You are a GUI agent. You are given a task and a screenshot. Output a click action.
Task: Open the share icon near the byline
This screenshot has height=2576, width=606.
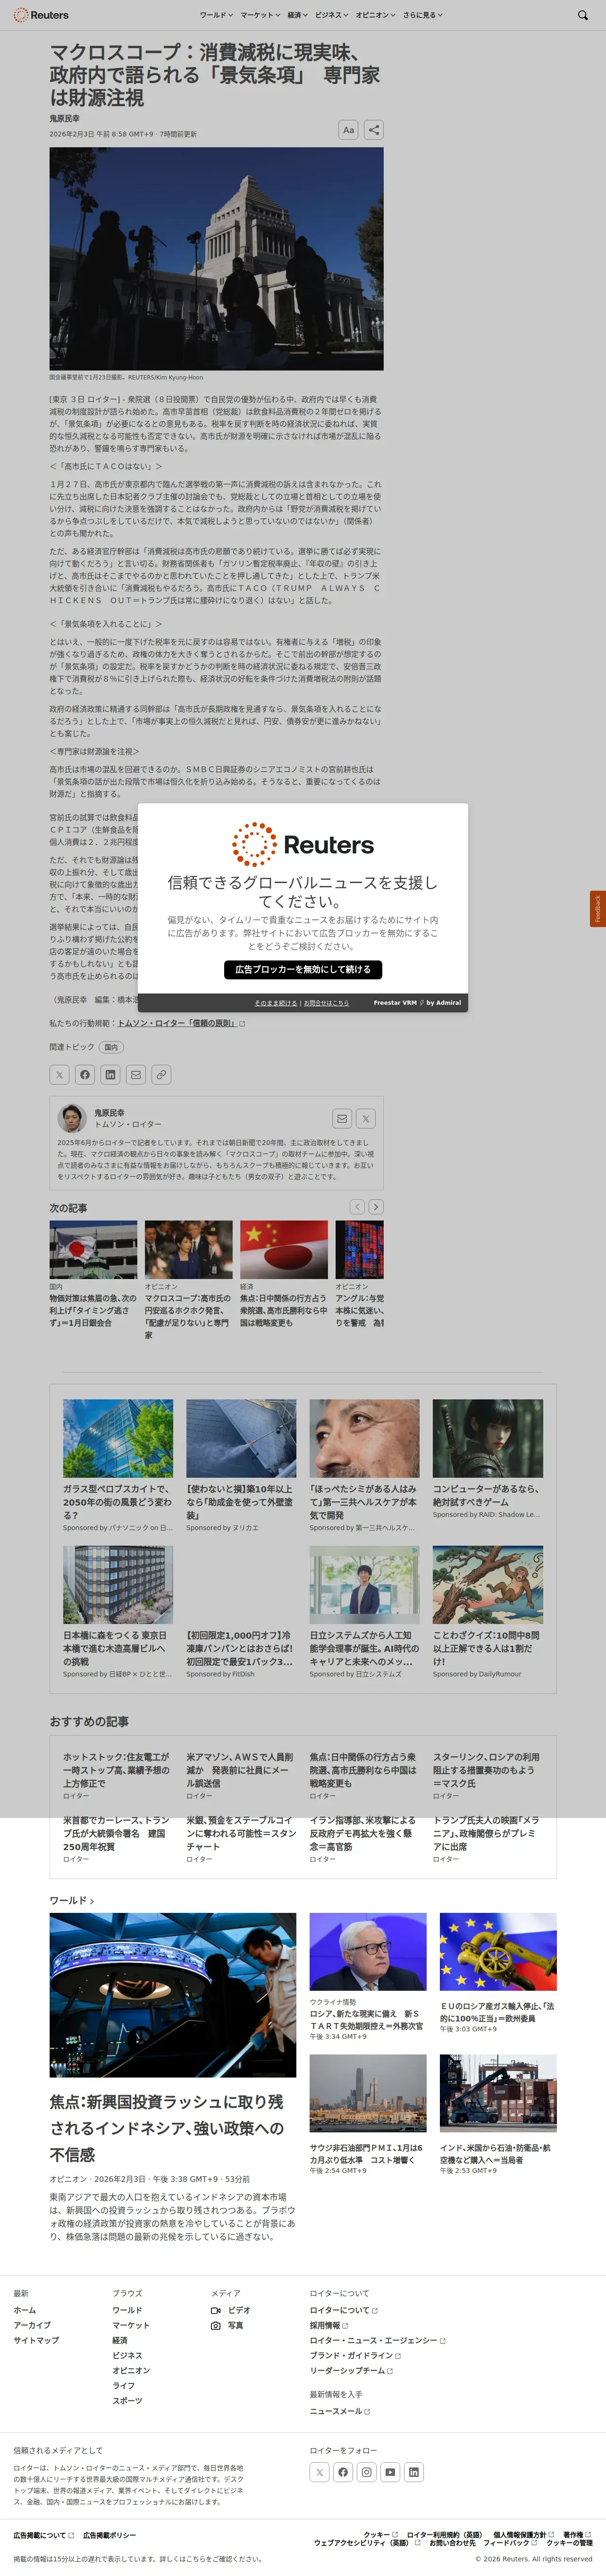tap(373, 130)
